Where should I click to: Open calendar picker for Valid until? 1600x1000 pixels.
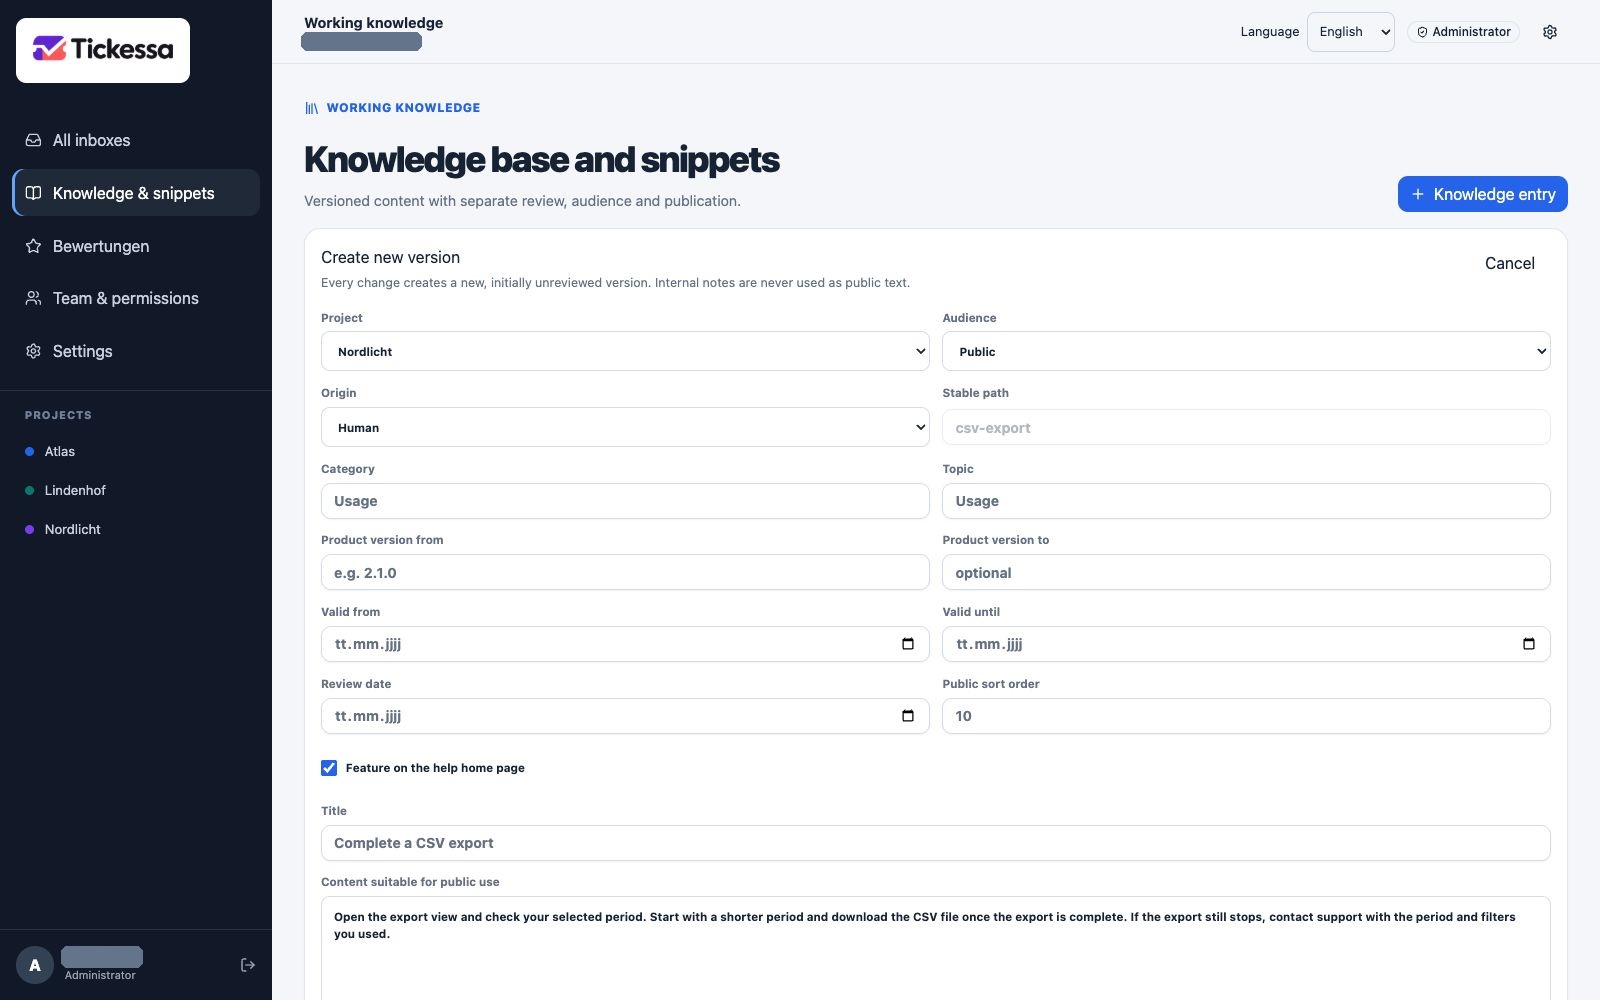pos(1529,644)
